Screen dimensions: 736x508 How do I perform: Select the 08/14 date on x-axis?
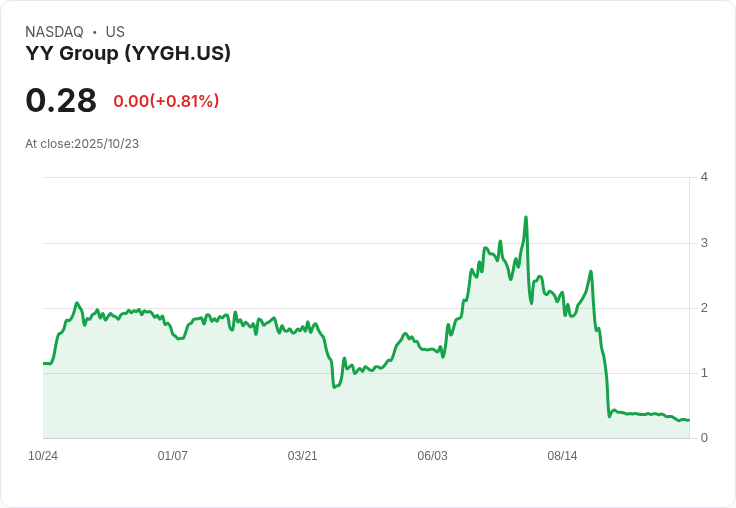(562, 456)
